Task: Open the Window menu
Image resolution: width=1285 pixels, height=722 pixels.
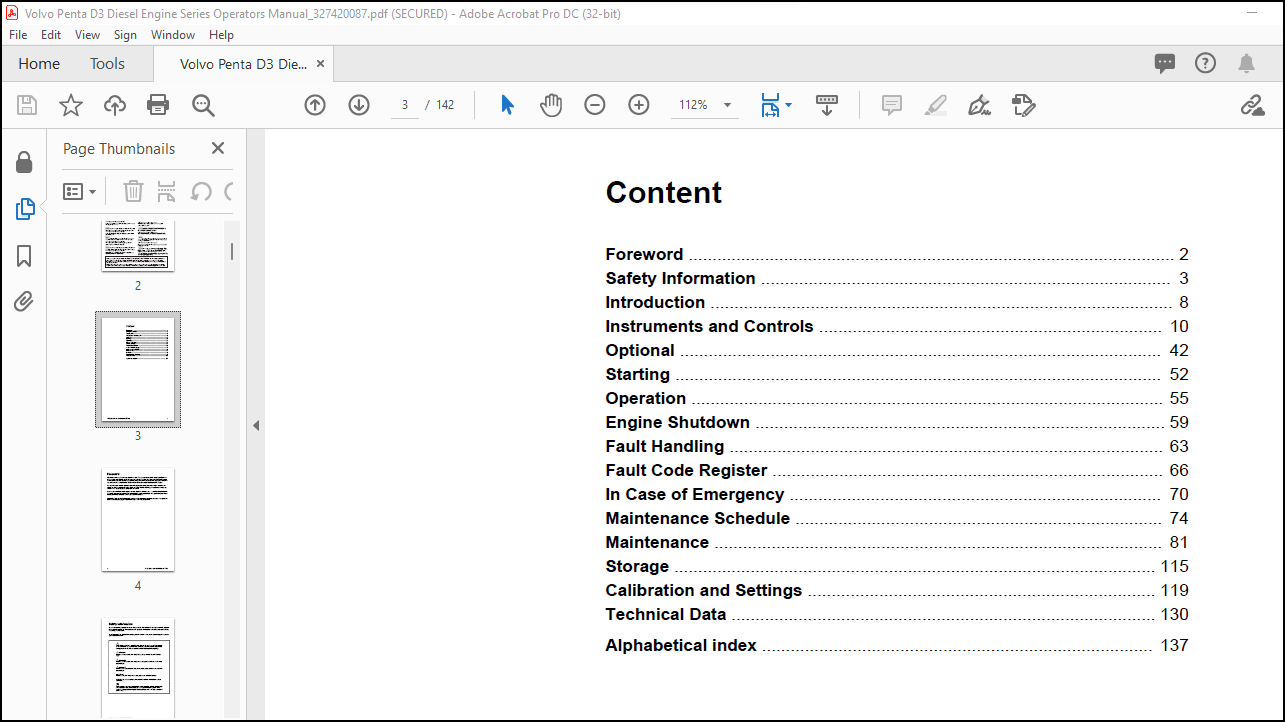Action: click(173, 35)
